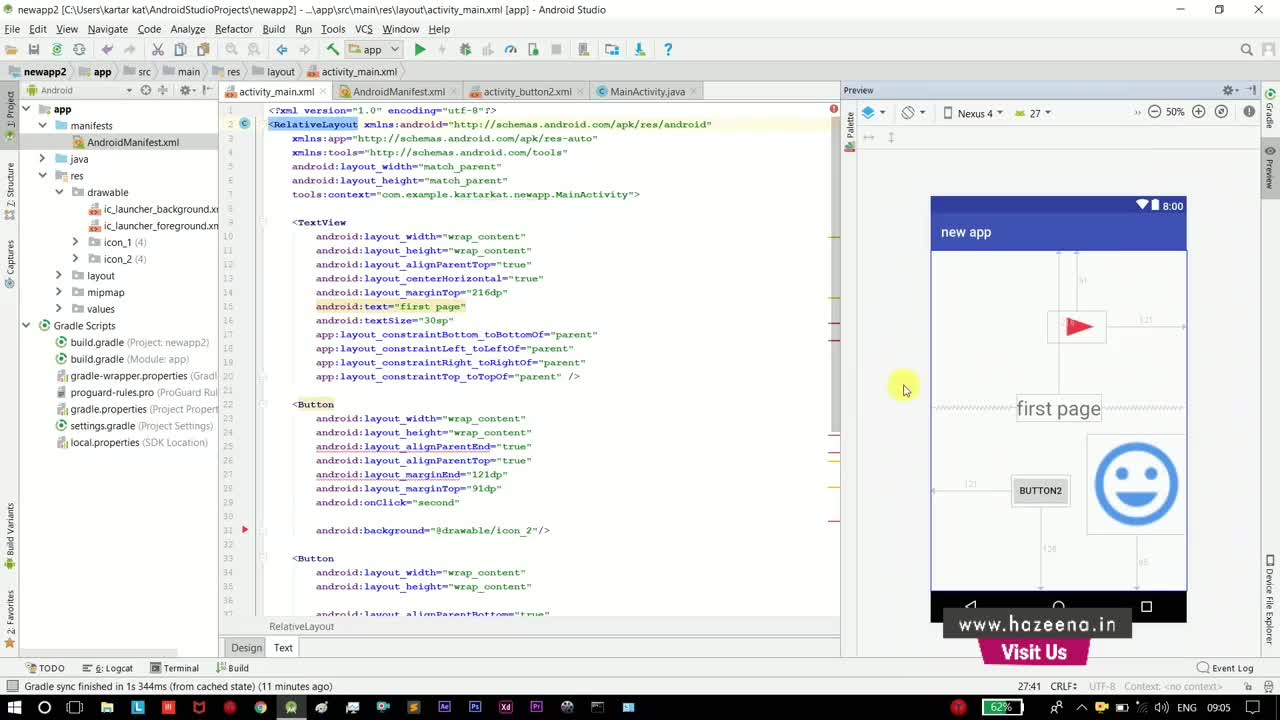The image size is (1280, 720).
Task: Zoom out the layout preview
Action: coord(1154,112)
